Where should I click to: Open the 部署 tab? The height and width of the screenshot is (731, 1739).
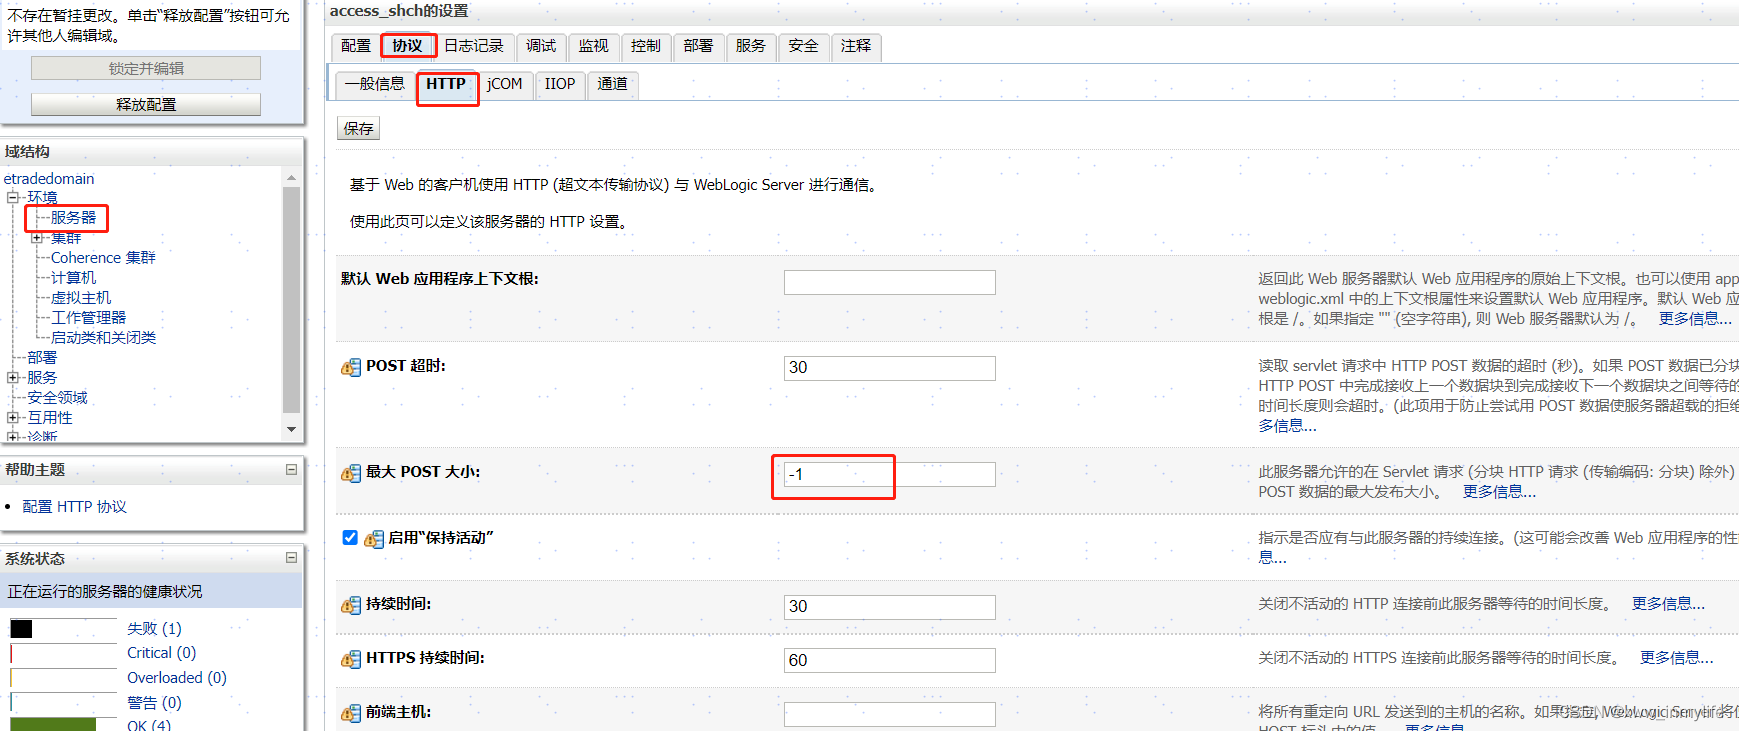click(698, 46)
